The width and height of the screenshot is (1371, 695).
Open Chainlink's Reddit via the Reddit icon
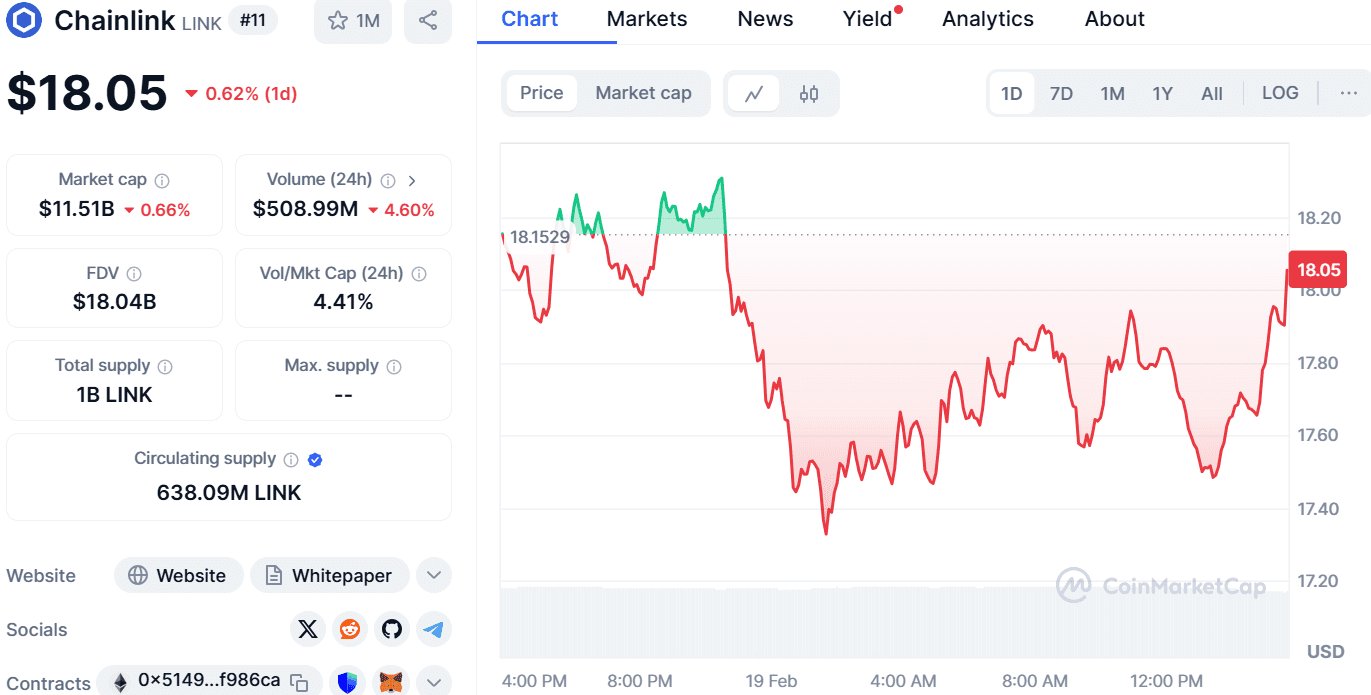[349, 629]
